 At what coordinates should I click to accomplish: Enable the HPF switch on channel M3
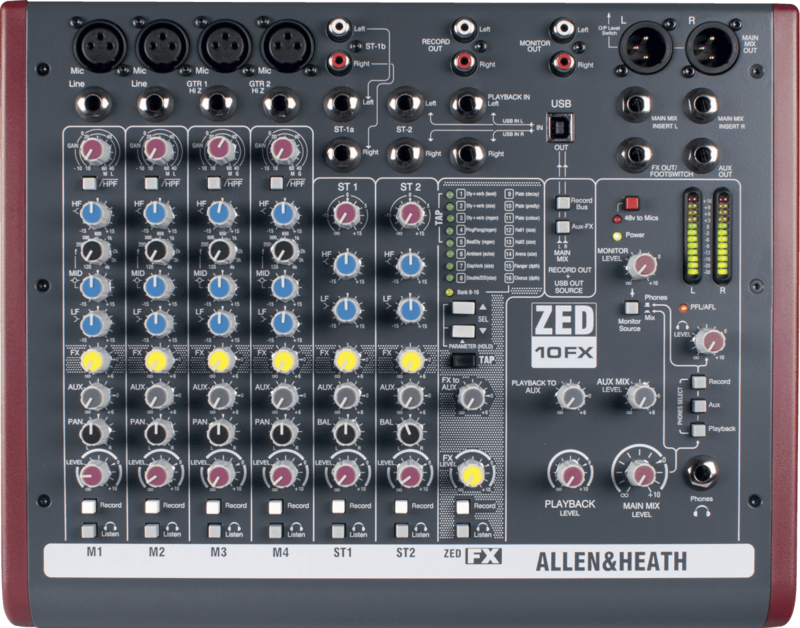click(211, 186)
